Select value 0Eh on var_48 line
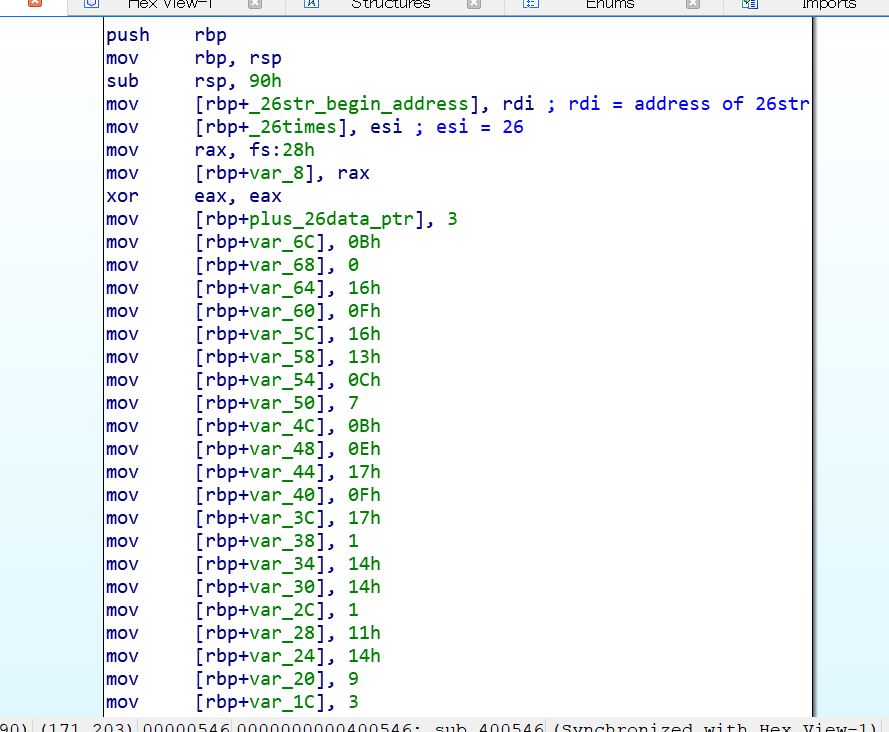Viewport: 889px width, 732px height. (x=364, y=449)
